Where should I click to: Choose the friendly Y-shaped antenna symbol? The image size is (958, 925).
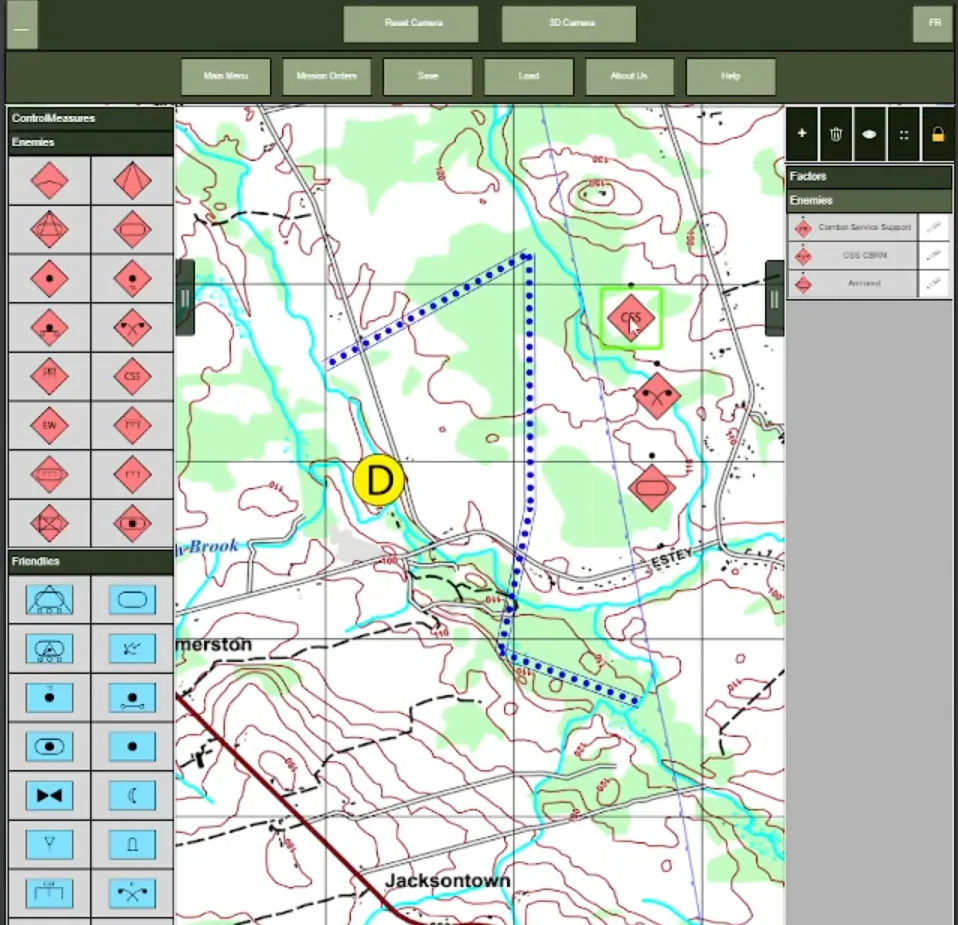[x=49, y=844]
